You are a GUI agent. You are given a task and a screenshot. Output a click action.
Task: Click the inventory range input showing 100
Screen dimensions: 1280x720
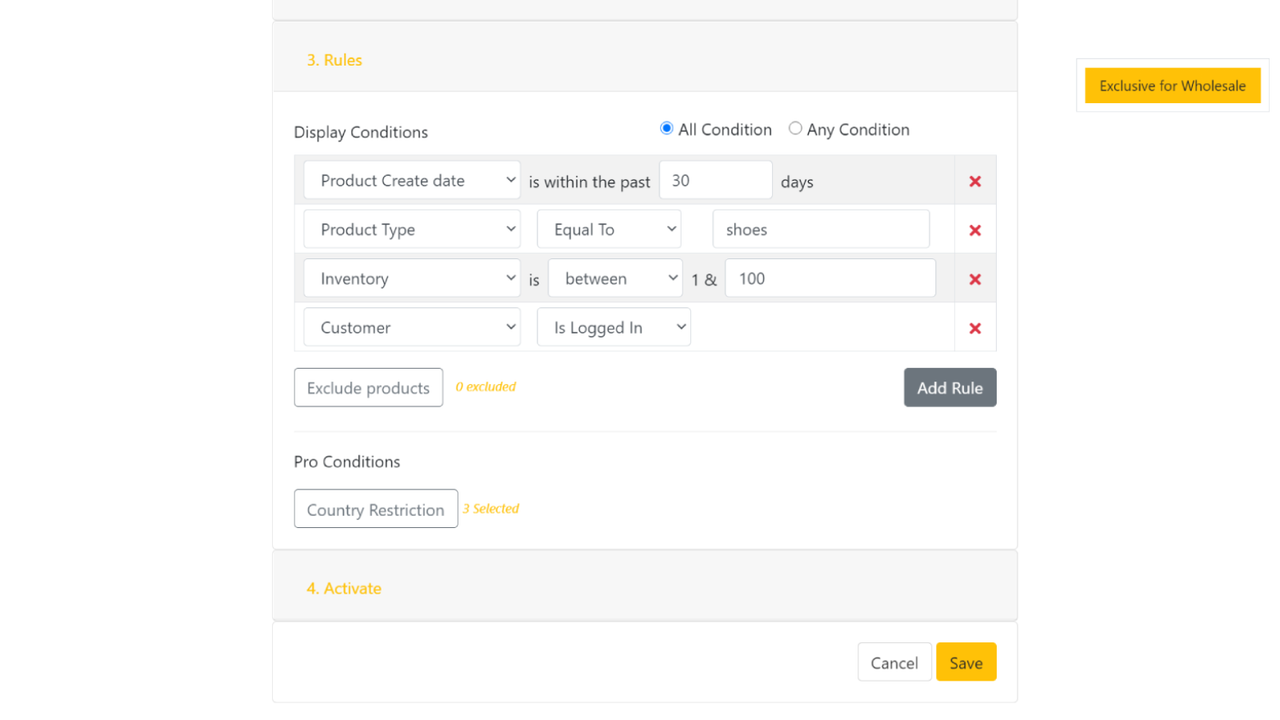830,278
